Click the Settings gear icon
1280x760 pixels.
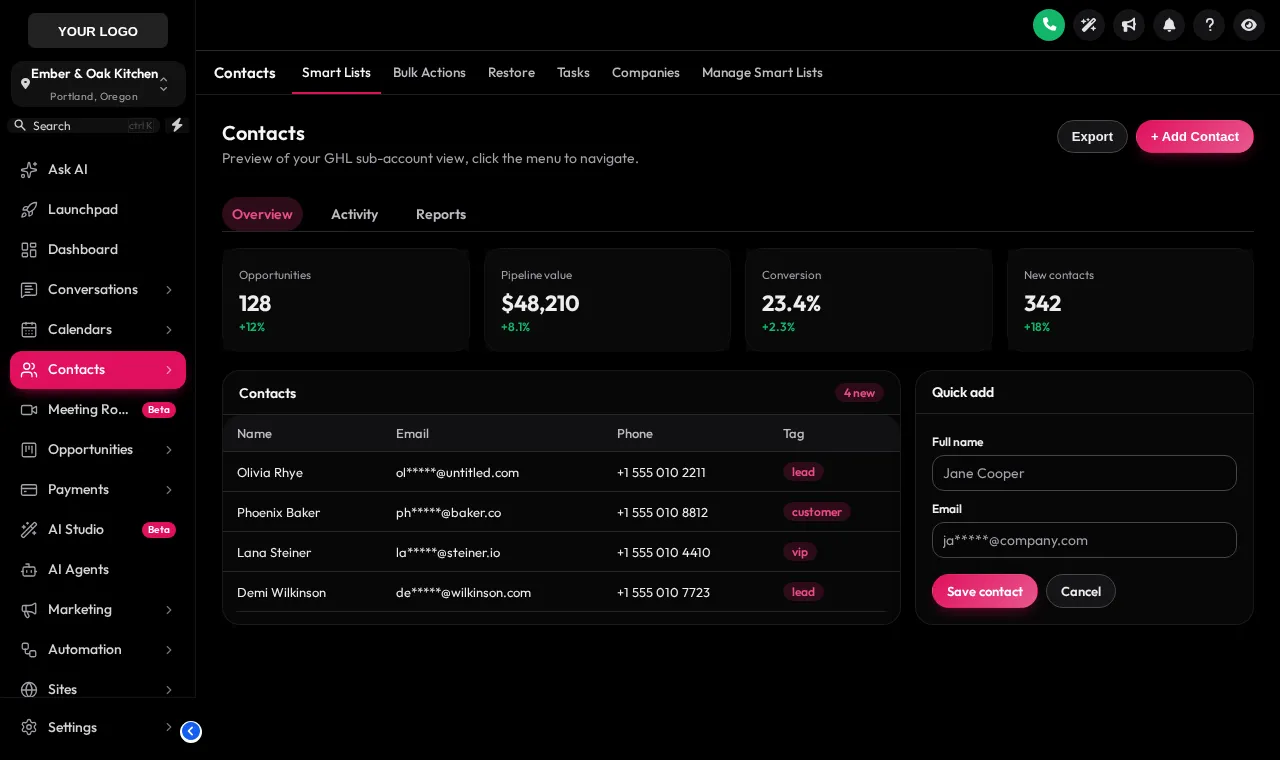29,728
